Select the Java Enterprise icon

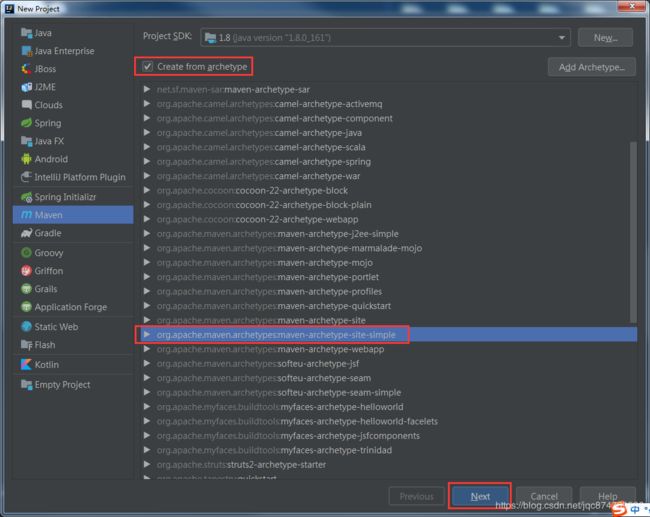[x=27, y=51]
